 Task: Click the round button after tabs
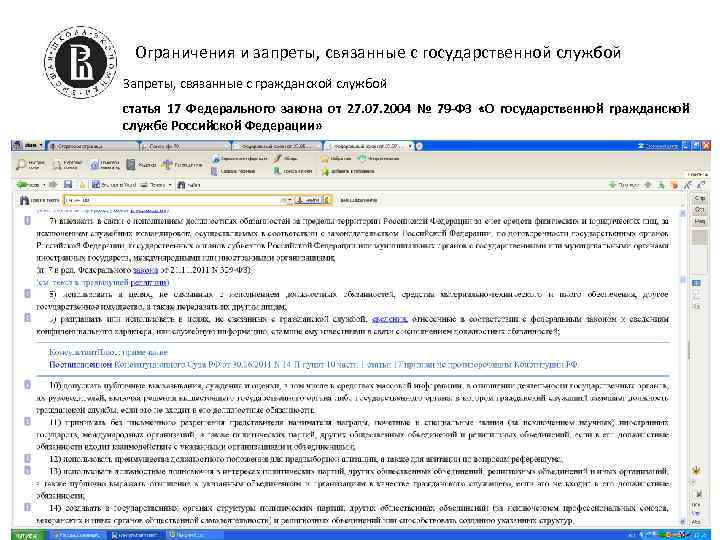click(x=419, y=146)
